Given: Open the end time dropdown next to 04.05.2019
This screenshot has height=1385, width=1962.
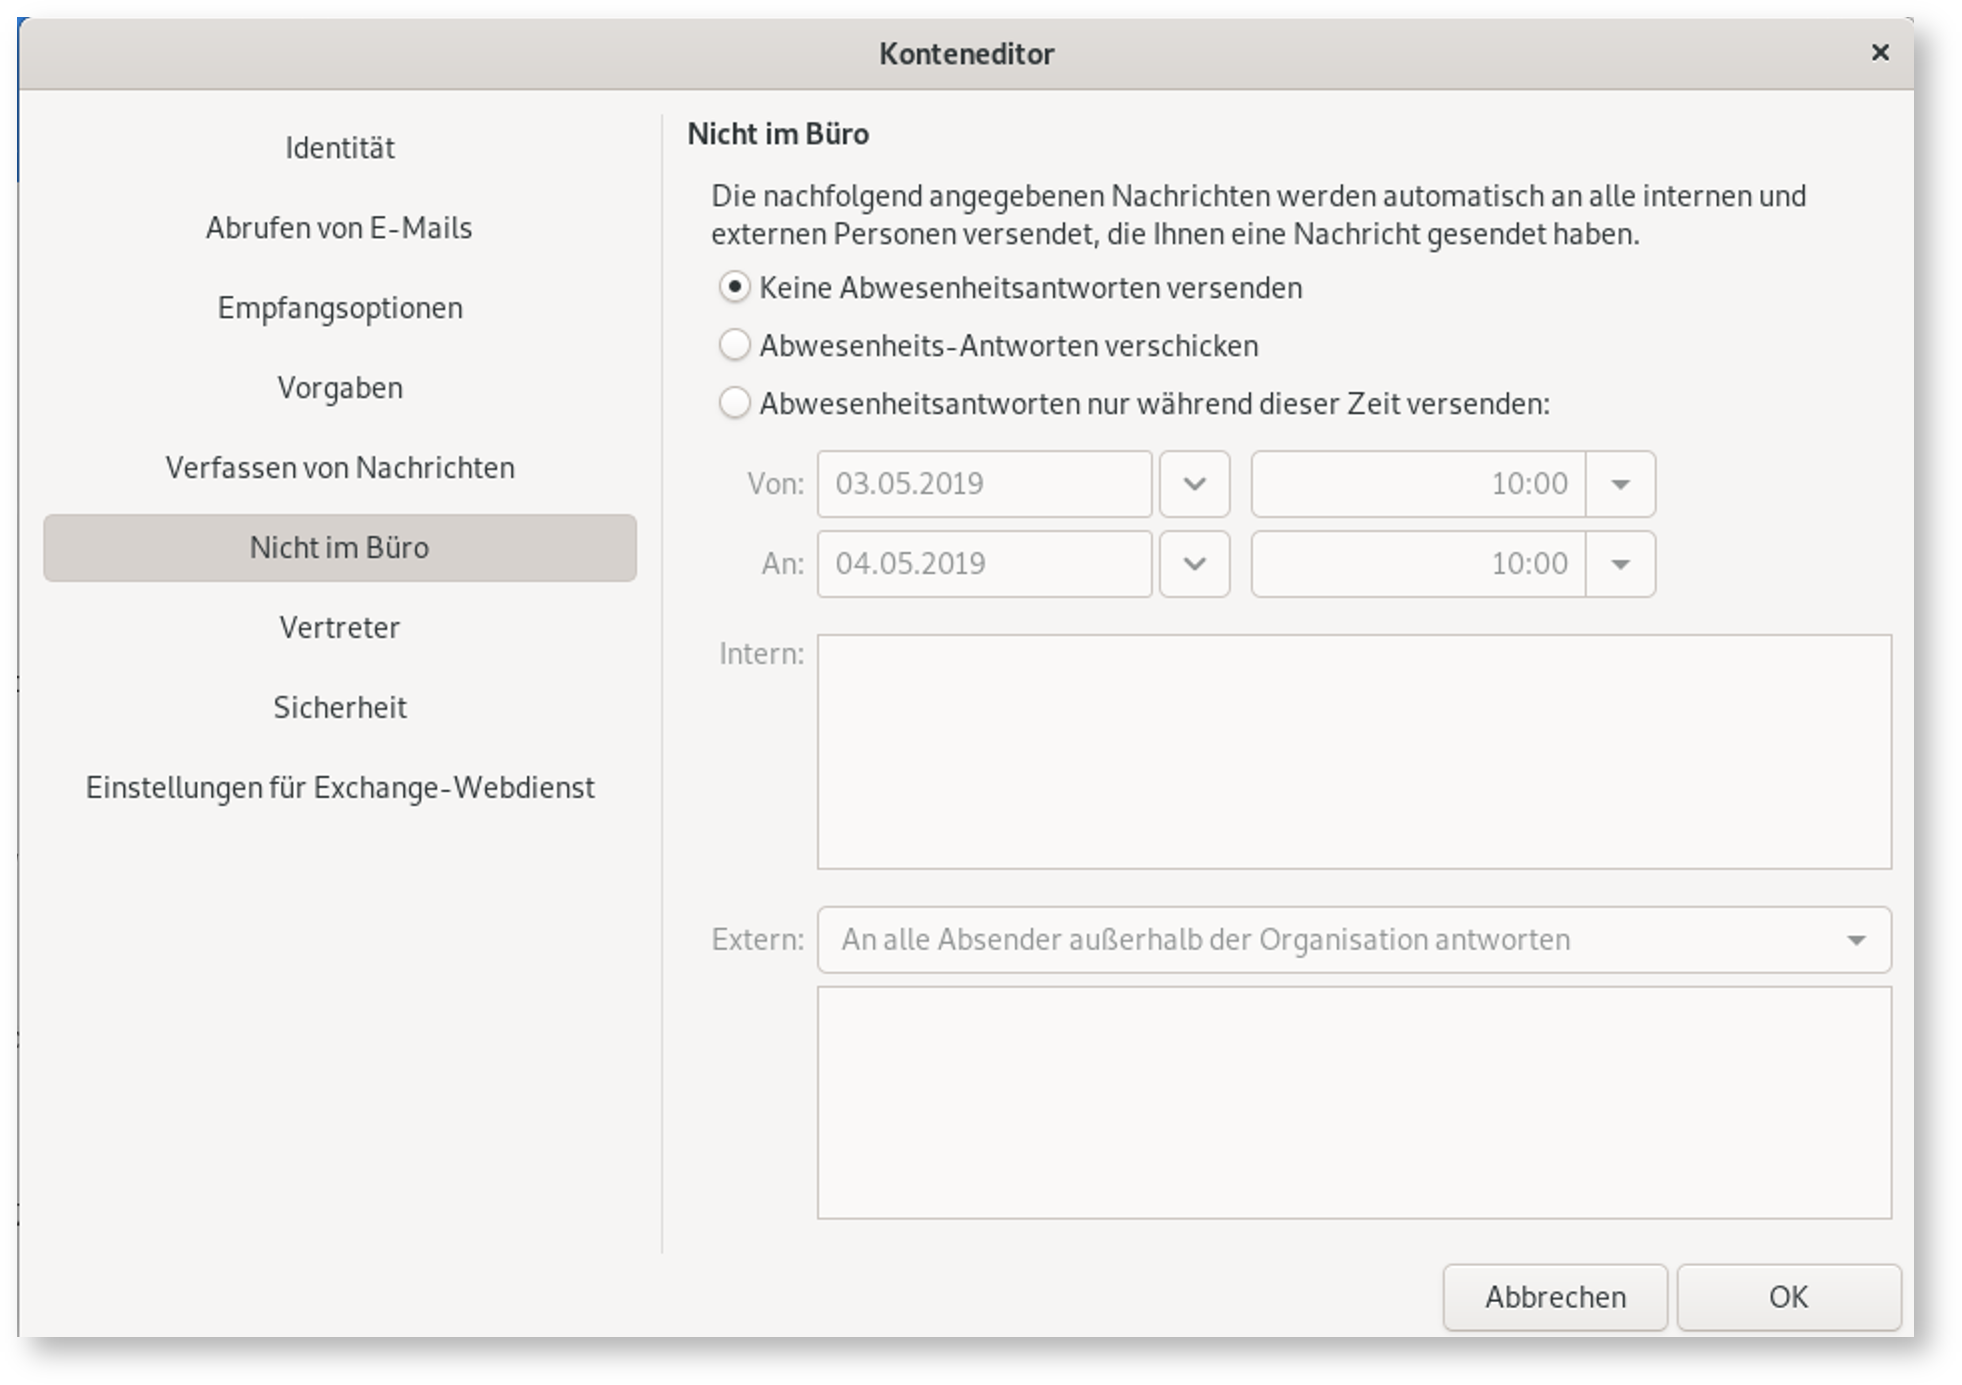Looking at the screenshot, I should 1620,563.
